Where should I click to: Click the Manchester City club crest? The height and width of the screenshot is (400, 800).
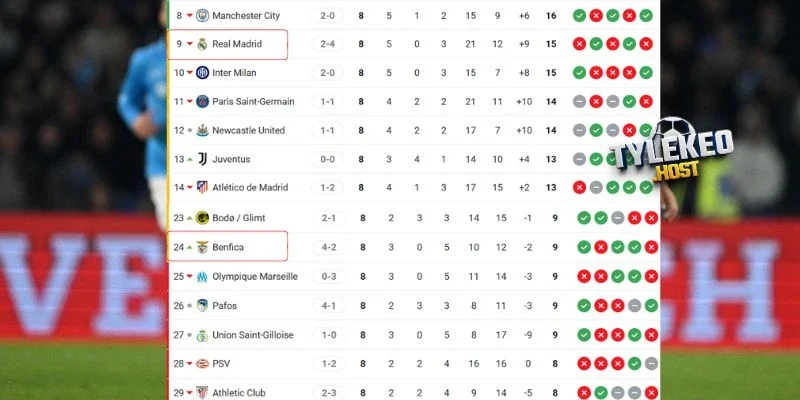point(202,15)
